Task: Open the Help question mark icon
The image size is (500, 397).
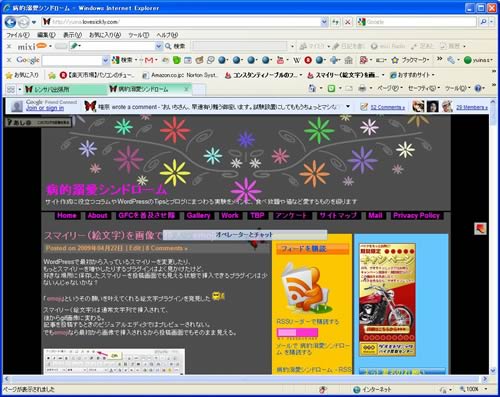Action: 478,88
